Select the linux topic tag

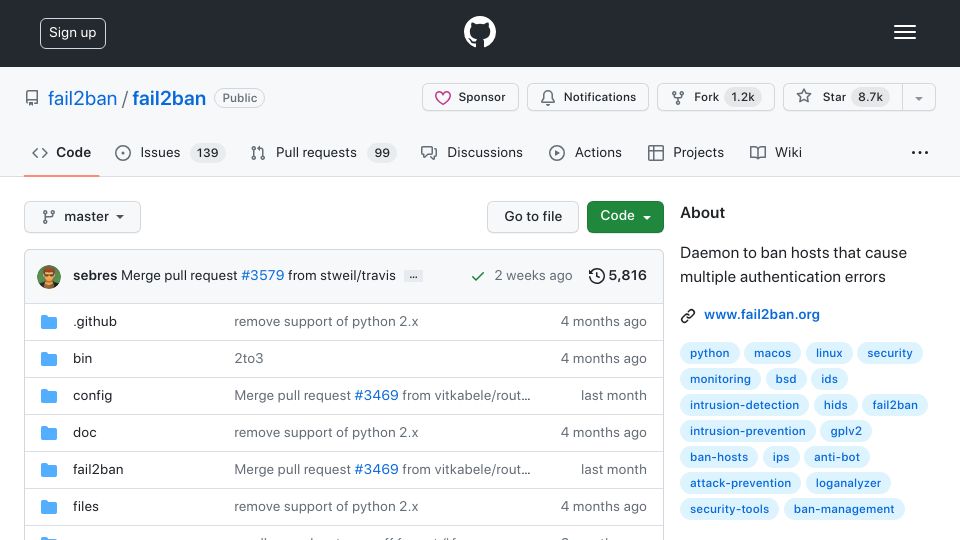[829, 353]
